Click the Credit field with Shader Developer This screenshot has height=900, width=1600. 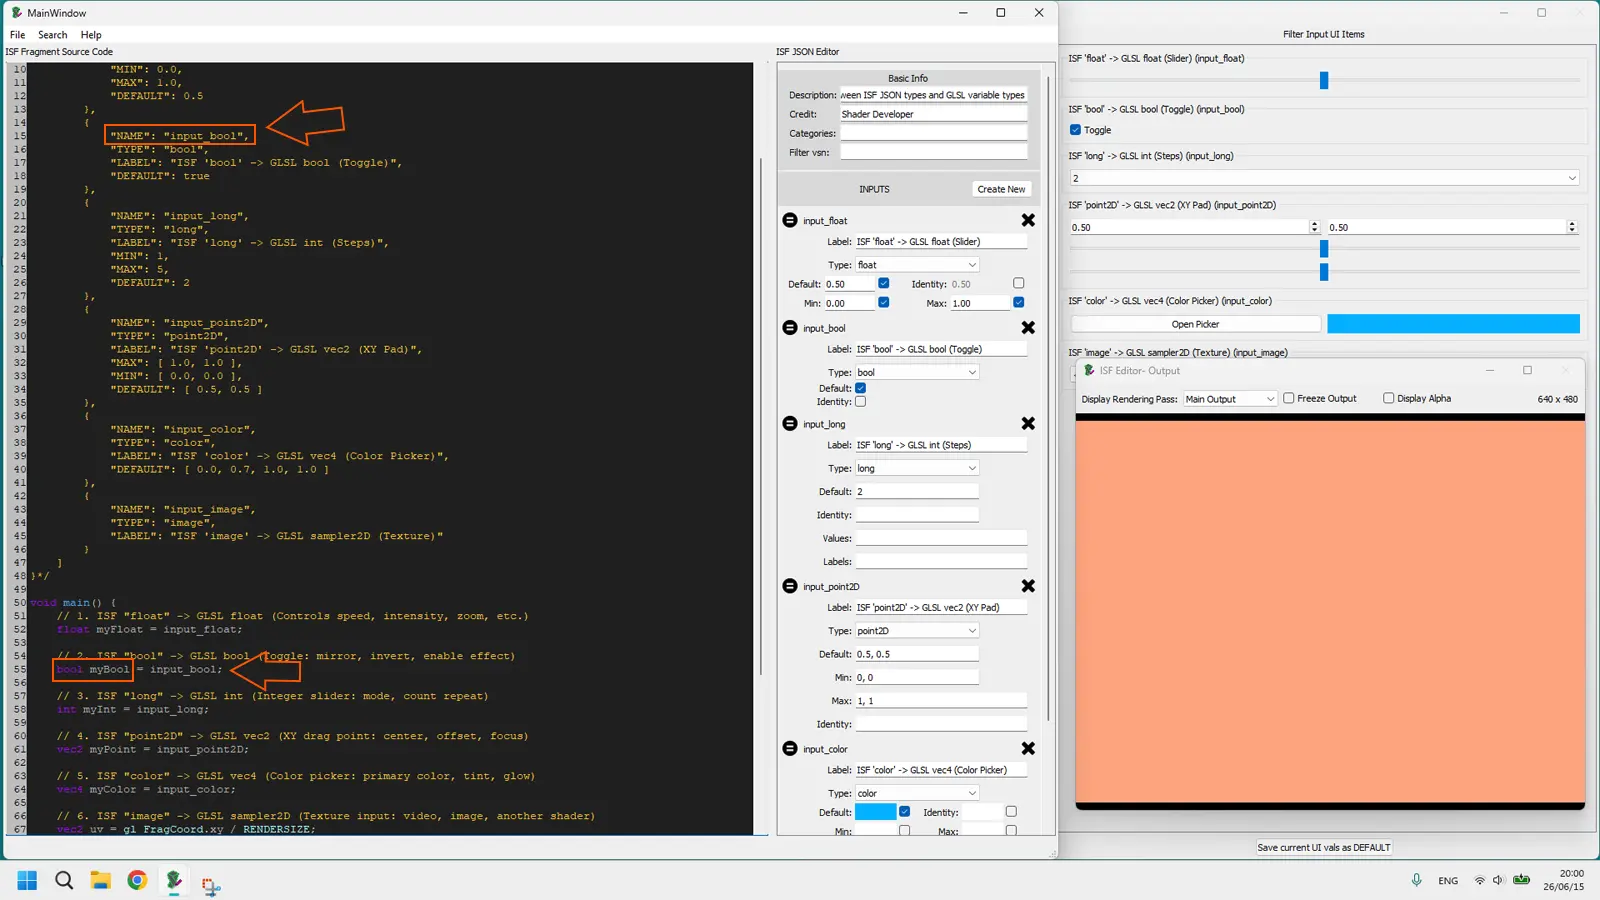(x=934, y=114)
